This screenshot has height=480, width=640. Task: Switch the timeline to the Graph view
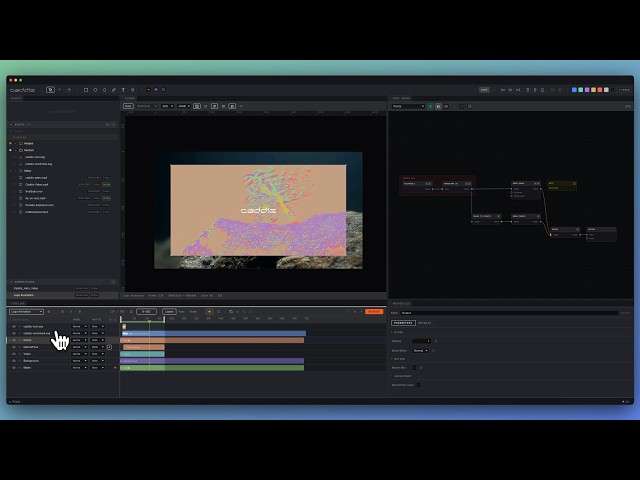tap(193, 312)
